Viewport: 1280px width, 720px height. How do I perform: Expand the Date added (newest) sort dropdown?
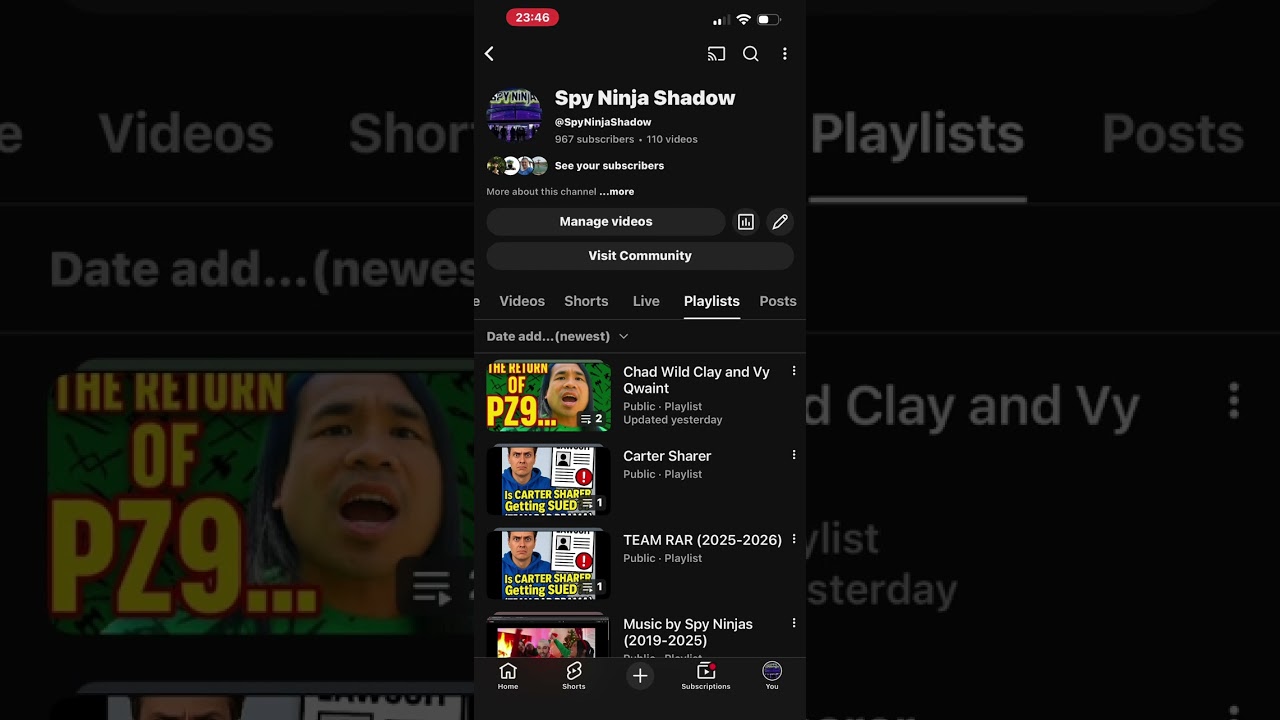pos(558,337)
